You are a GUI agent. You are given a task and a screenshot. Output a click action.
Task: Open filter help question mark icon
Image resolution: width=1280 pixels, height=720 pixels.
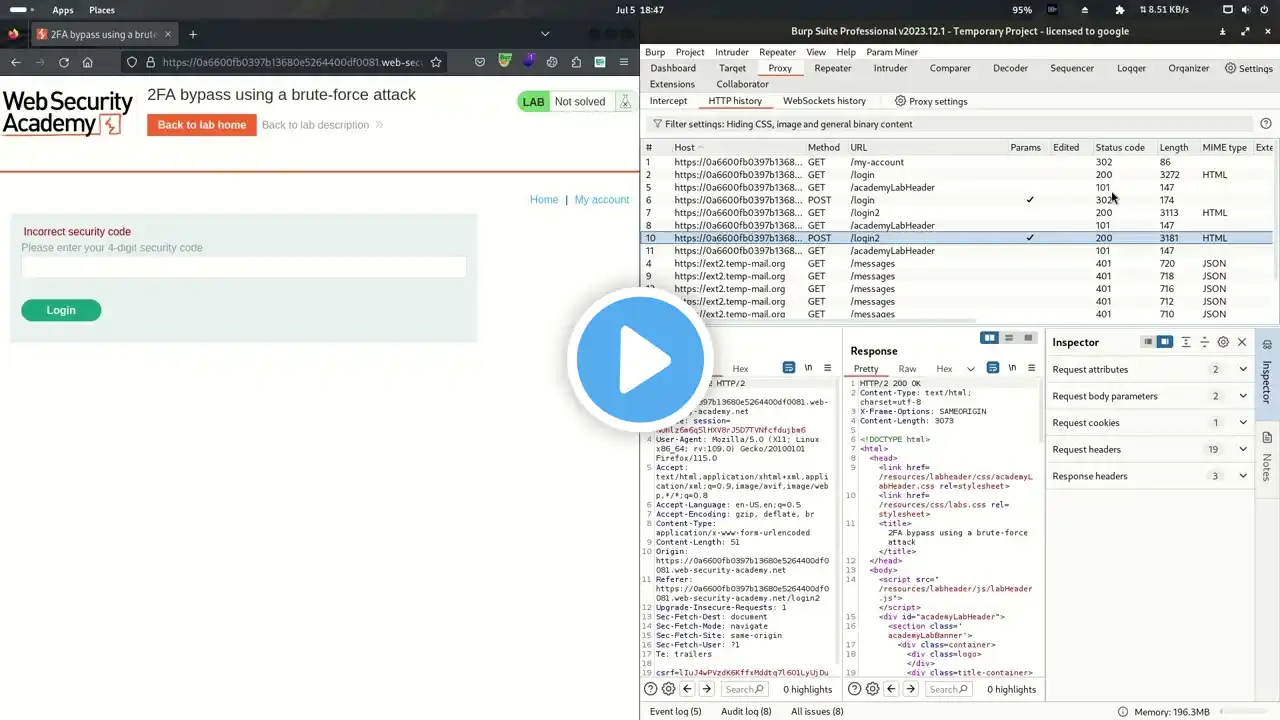pos(1266,124)
